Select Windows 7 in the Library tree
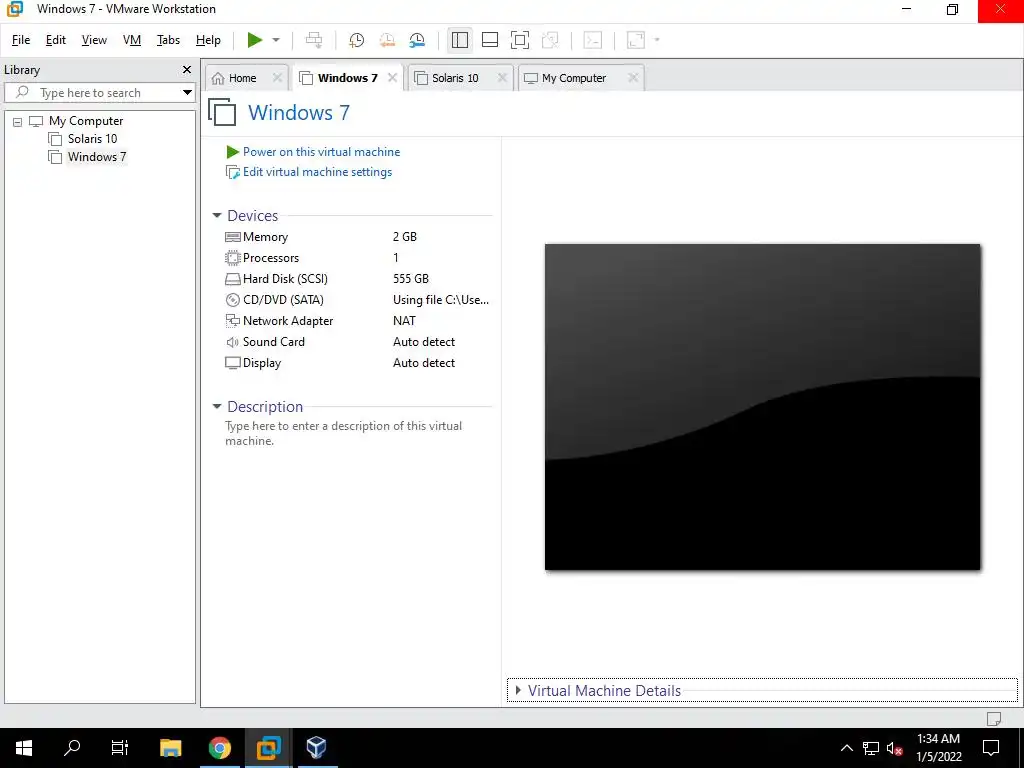Viewport: 1024px width, 768px height. (97, 157)
